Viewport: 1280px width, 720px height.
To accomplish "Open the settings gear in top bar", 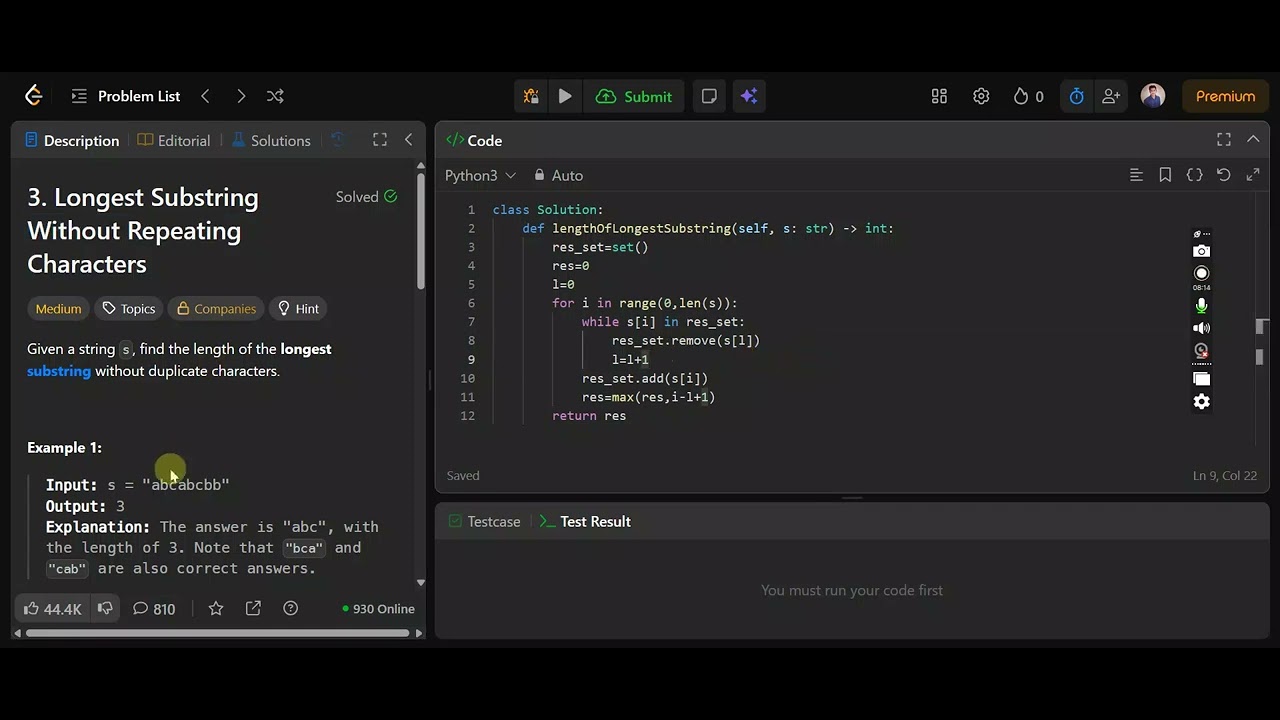I will tap(981, 96).
